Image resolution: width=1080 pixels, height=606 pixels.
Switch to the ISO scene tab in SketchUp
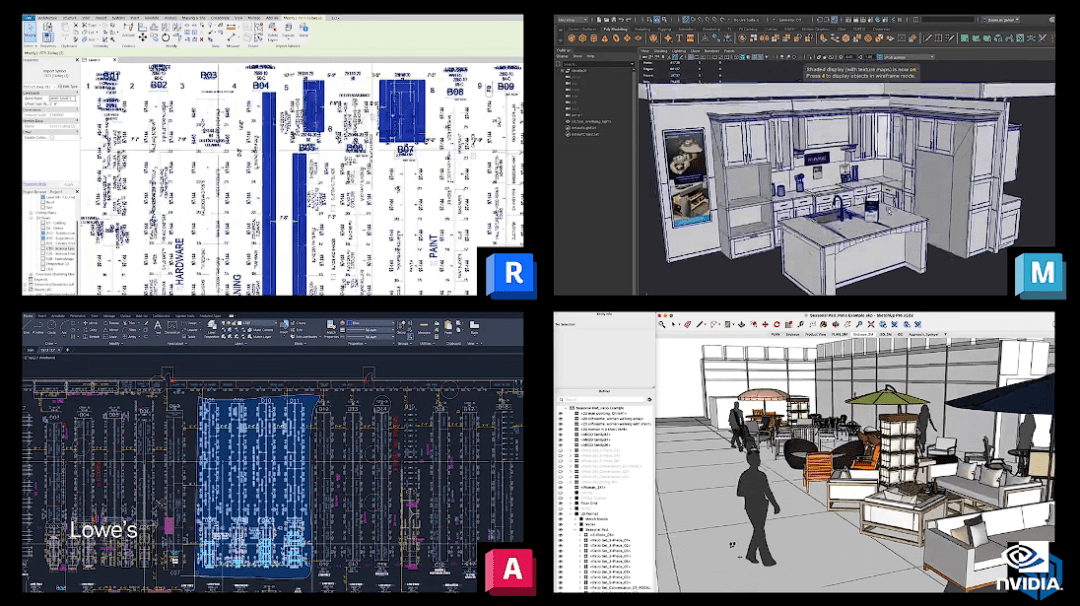tap(900, 335)
